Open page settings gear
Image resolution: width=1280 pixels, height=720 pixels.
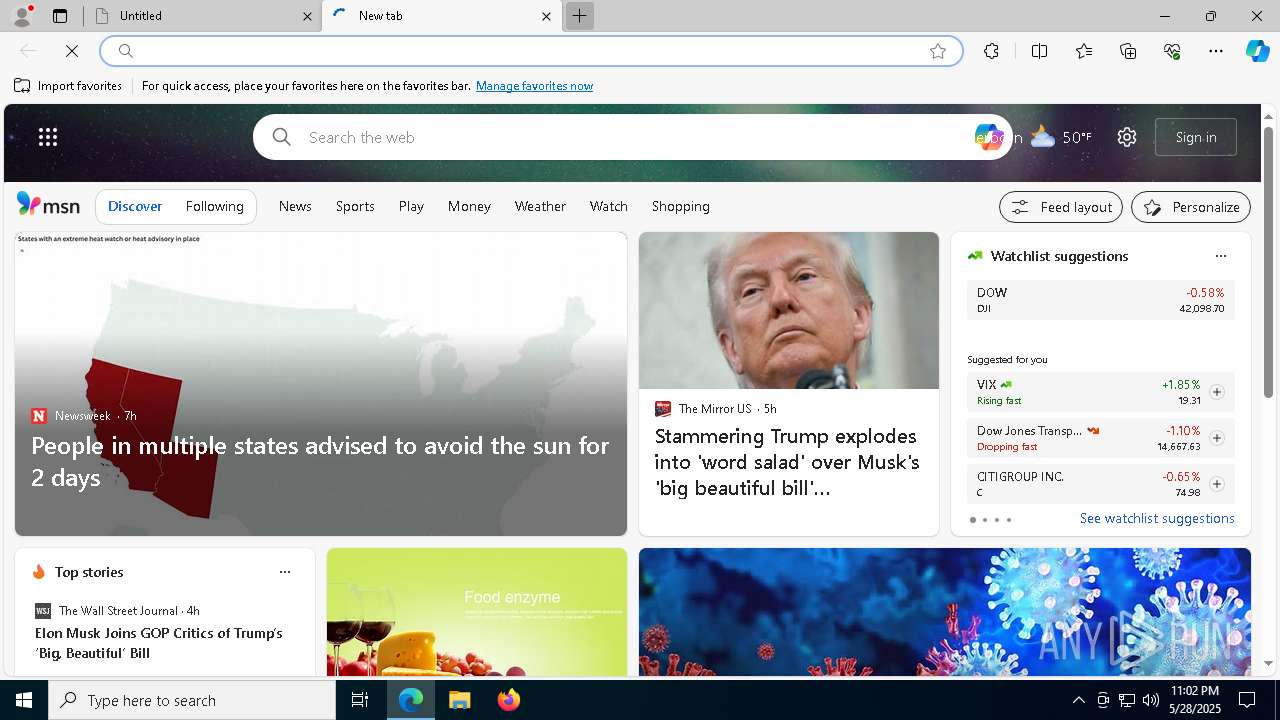point(1127,137)
